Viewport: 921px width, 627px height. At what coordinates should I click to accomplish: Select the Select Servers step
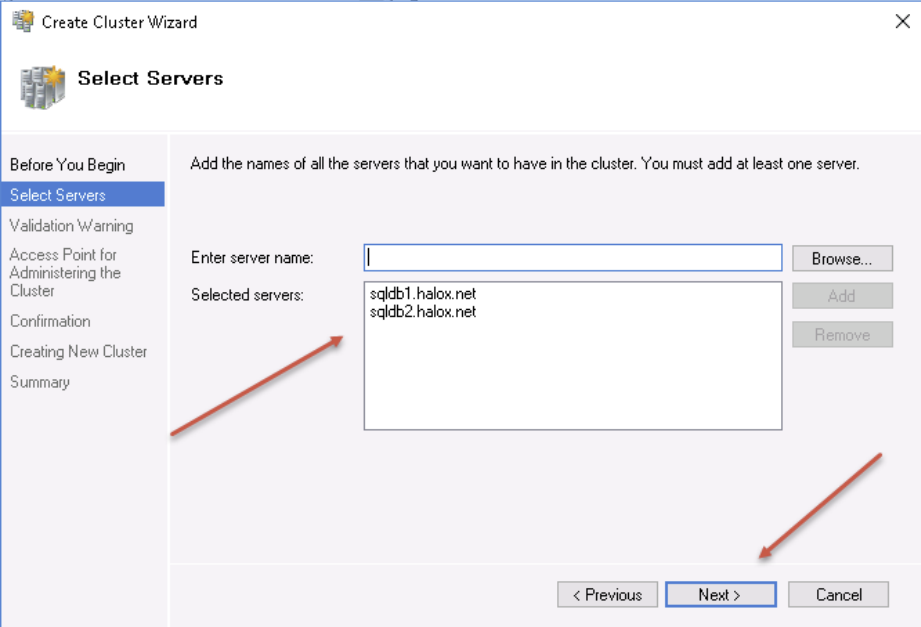coord(83,195)
